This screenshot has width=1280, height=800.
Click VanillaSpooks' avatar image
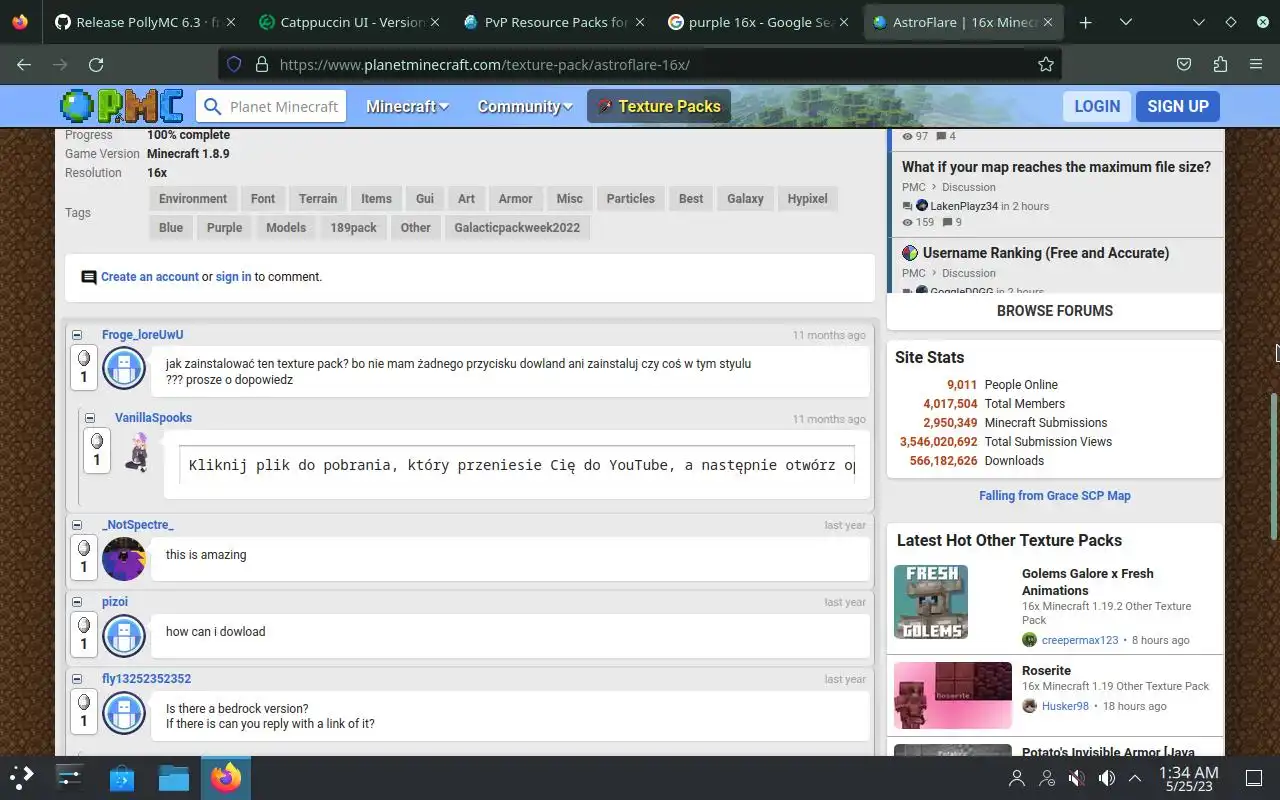click(x=137, y=452)
